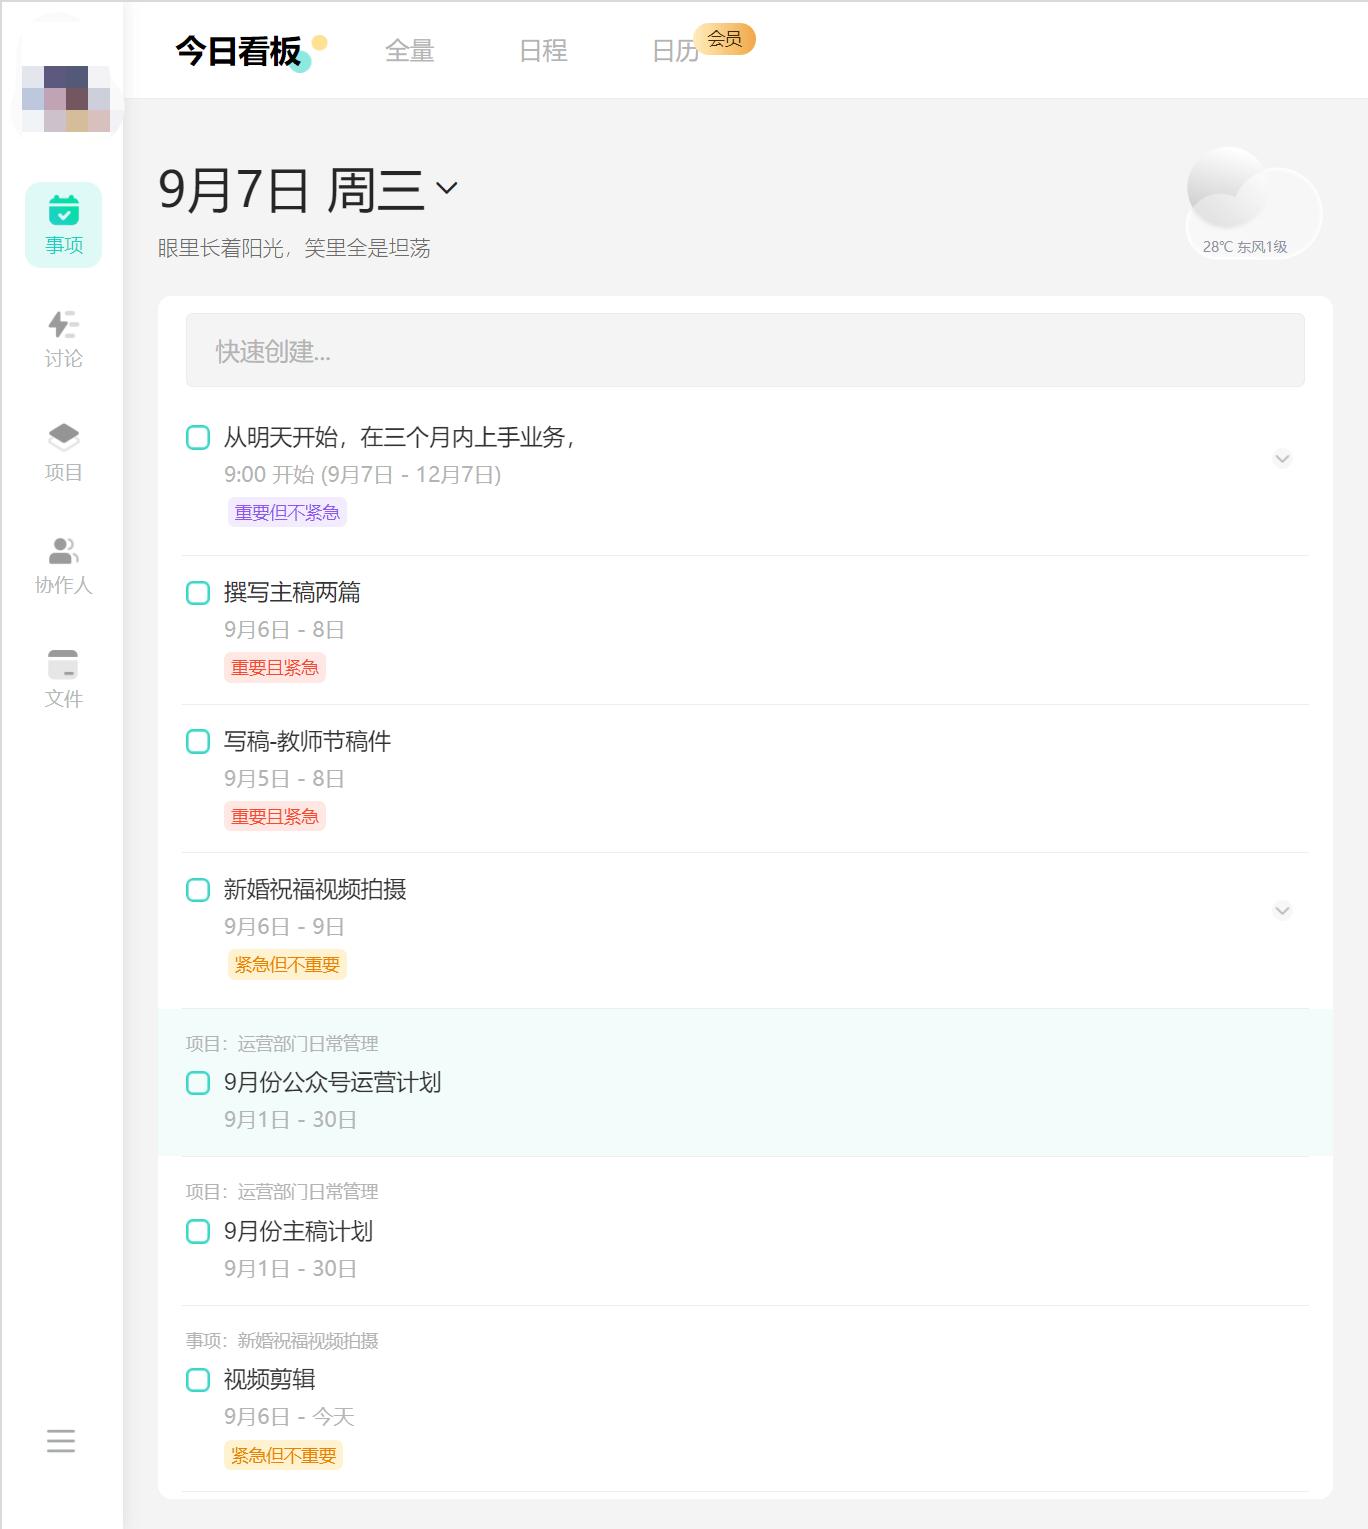The image size is (1368, 1529).
Task: Click the yellow 会员 membership badge
Action: click(x=725, y=40)
